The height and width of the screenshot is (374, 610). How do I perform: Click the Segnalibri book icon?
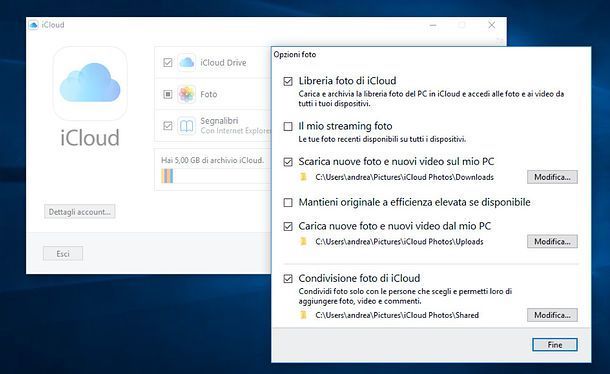tap(187, 126)
